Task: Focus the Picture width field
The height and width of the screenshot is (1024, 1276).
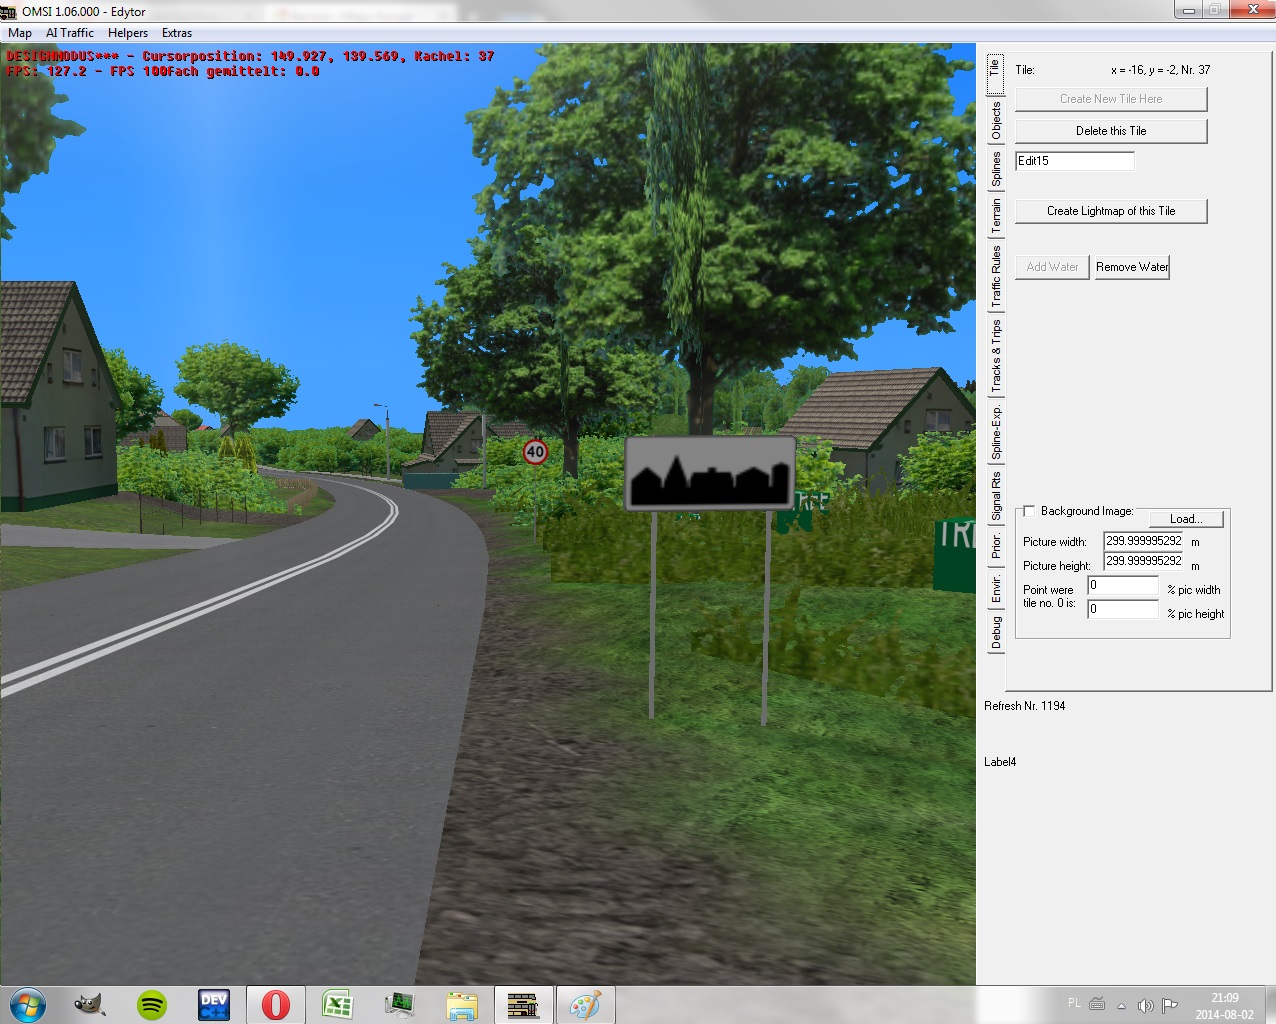Action: (x=1144, y=541)
